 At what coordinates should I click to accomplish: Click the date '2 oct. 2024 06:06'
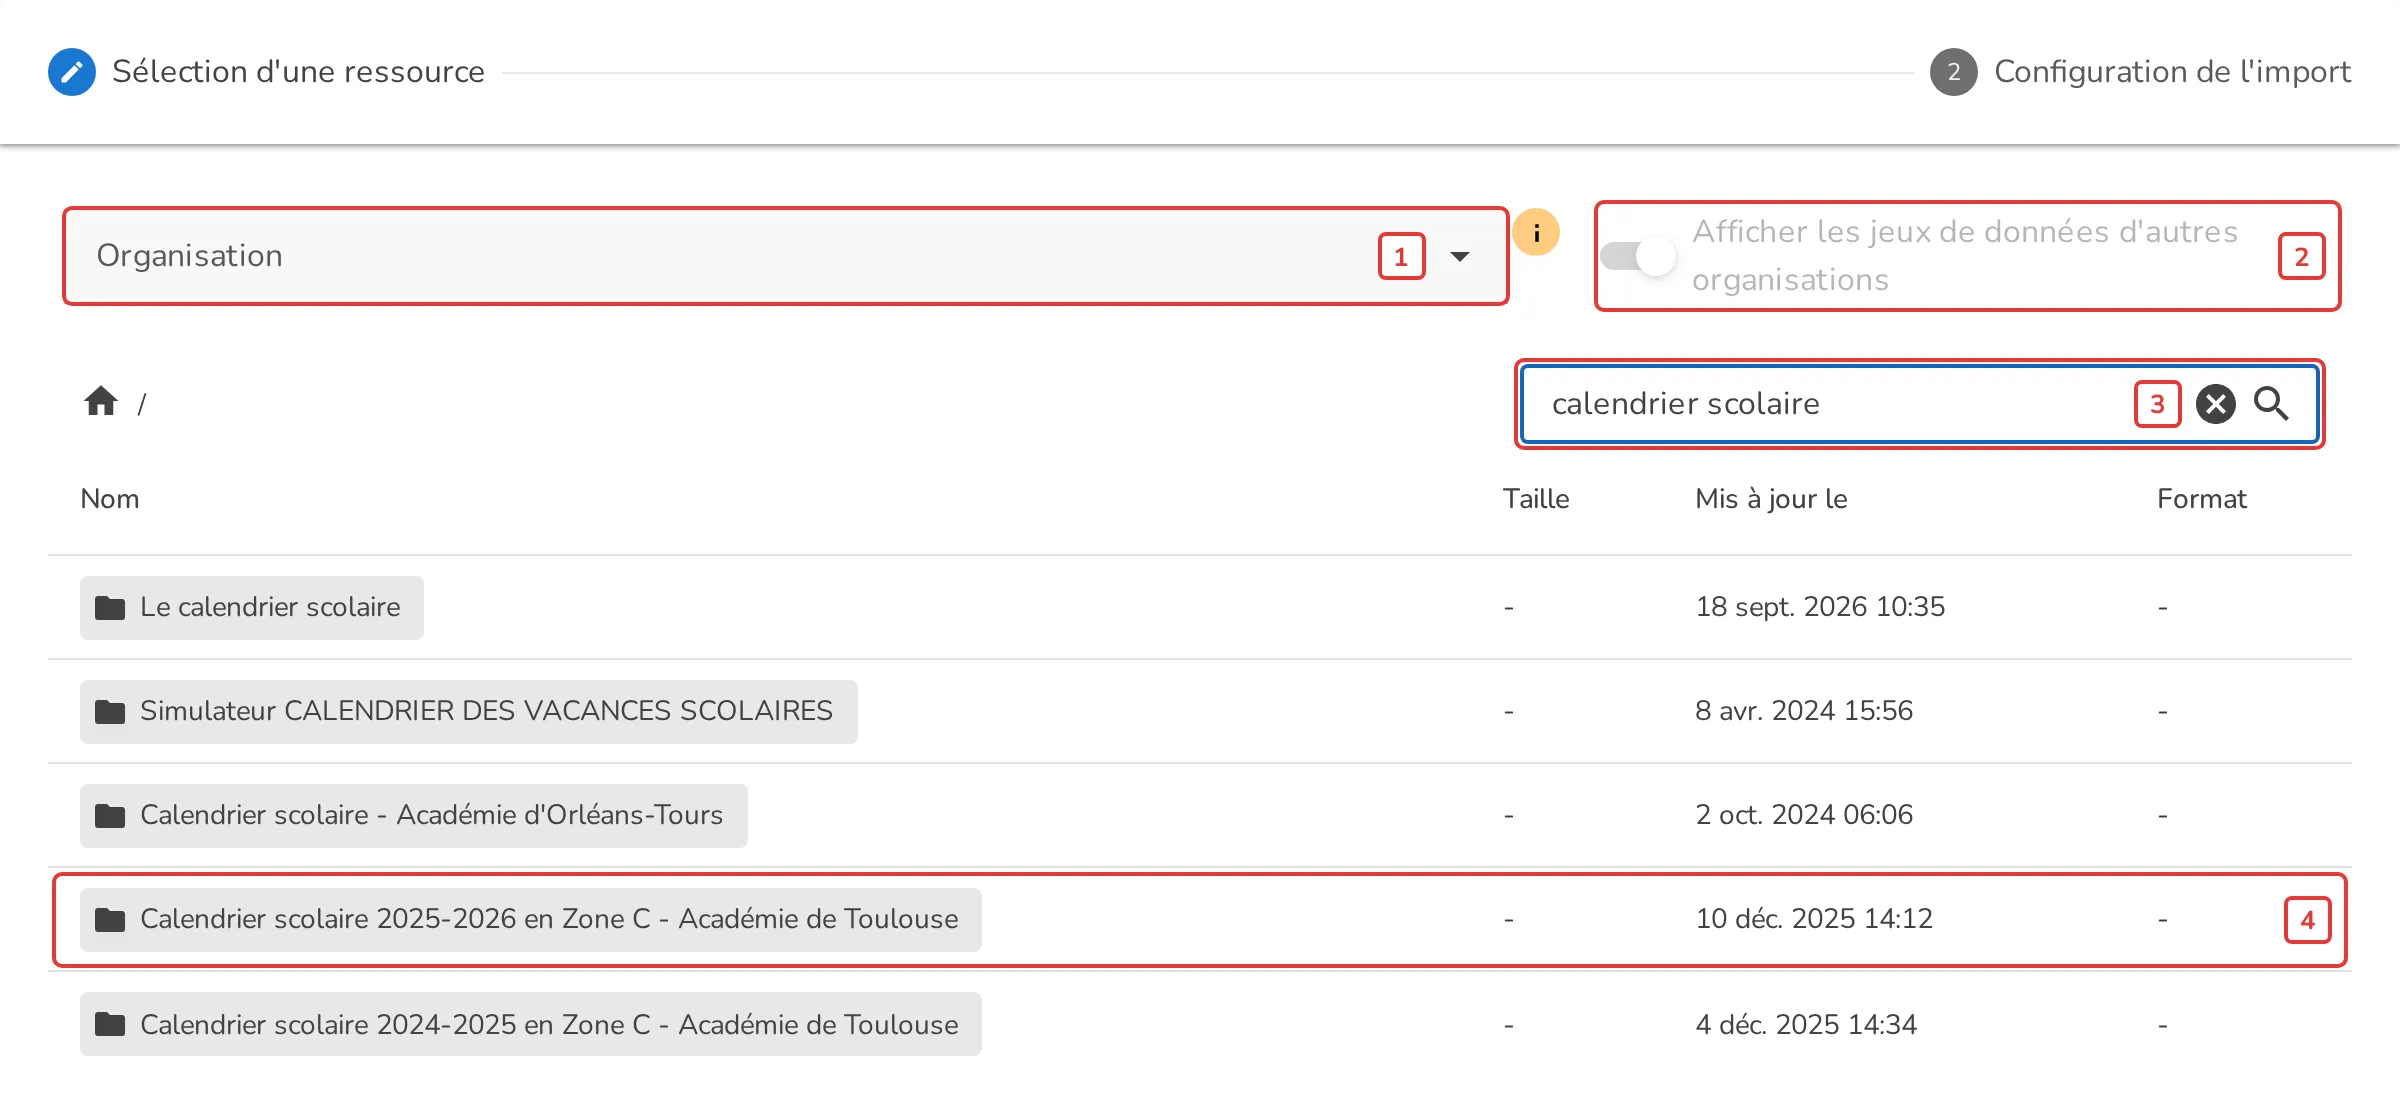tap(1804, 815)
